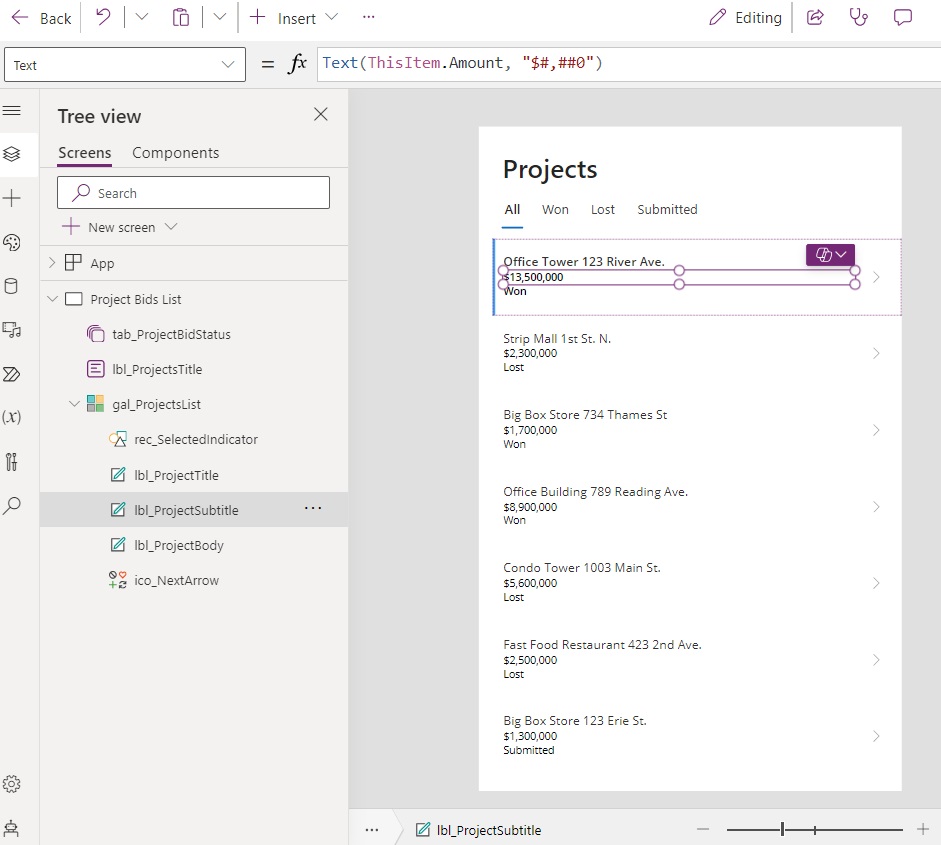The height and width of the screenshot is (845, 941).
Task: Open the top toolbar overflow ellipsis
Action: coord(368,17)
